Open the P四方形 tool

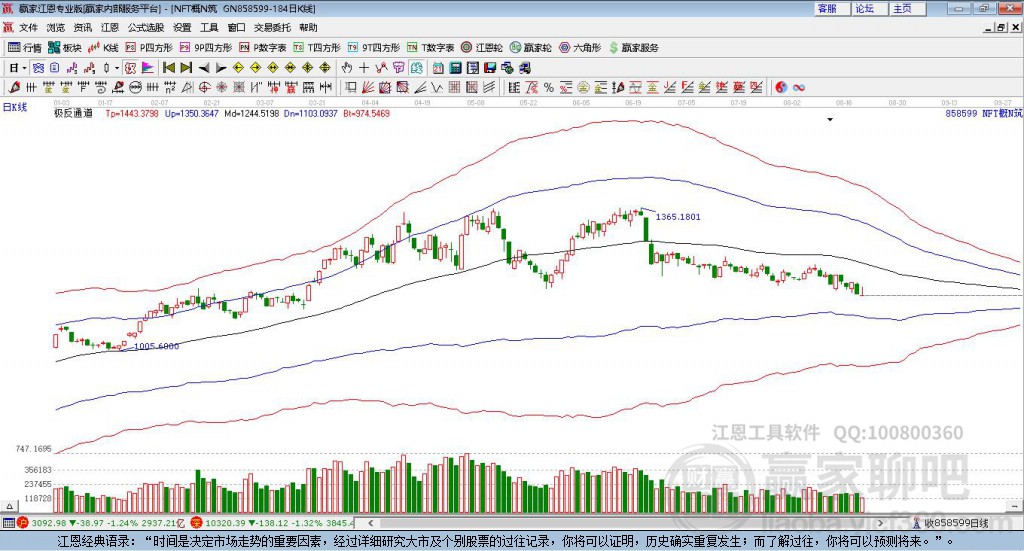pos(149,48)
